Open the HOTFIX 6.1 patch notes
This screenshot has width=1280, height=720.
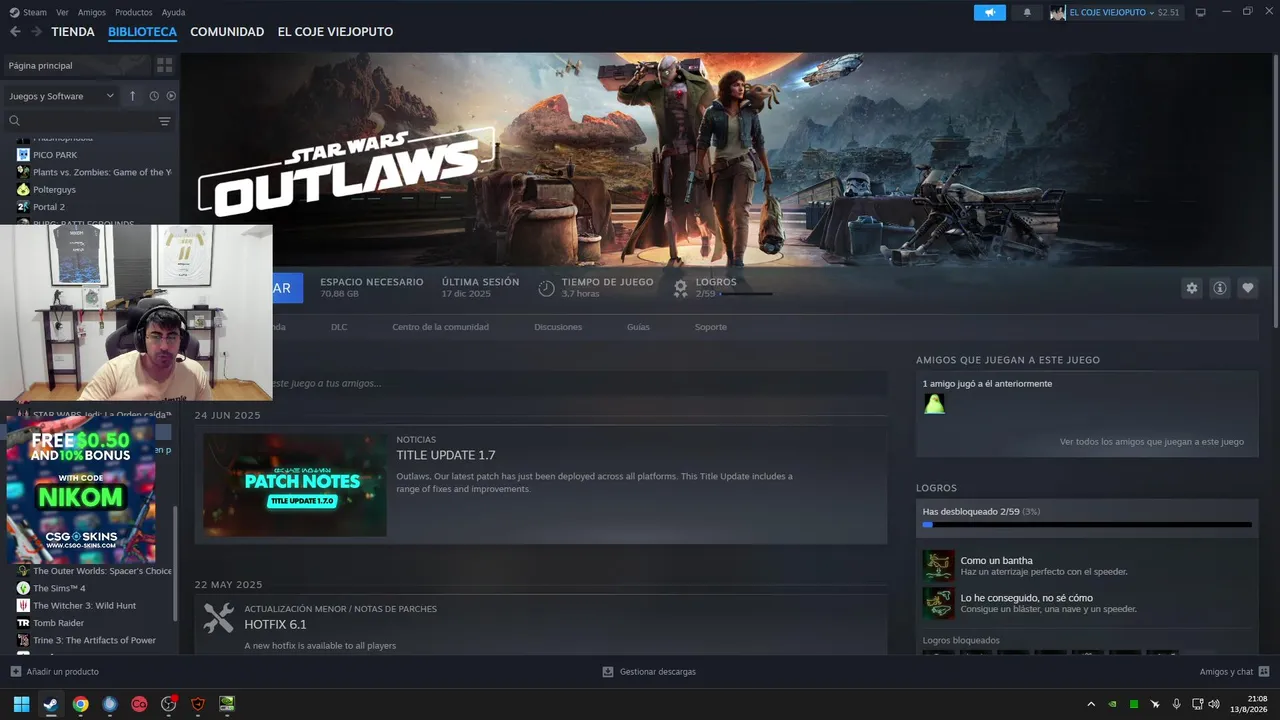(x=276, y=624)
